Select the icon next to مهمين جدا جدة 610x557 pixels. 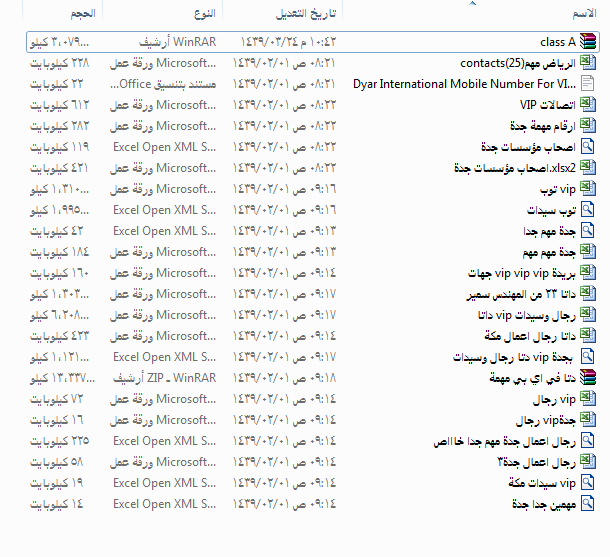point(589,504)
